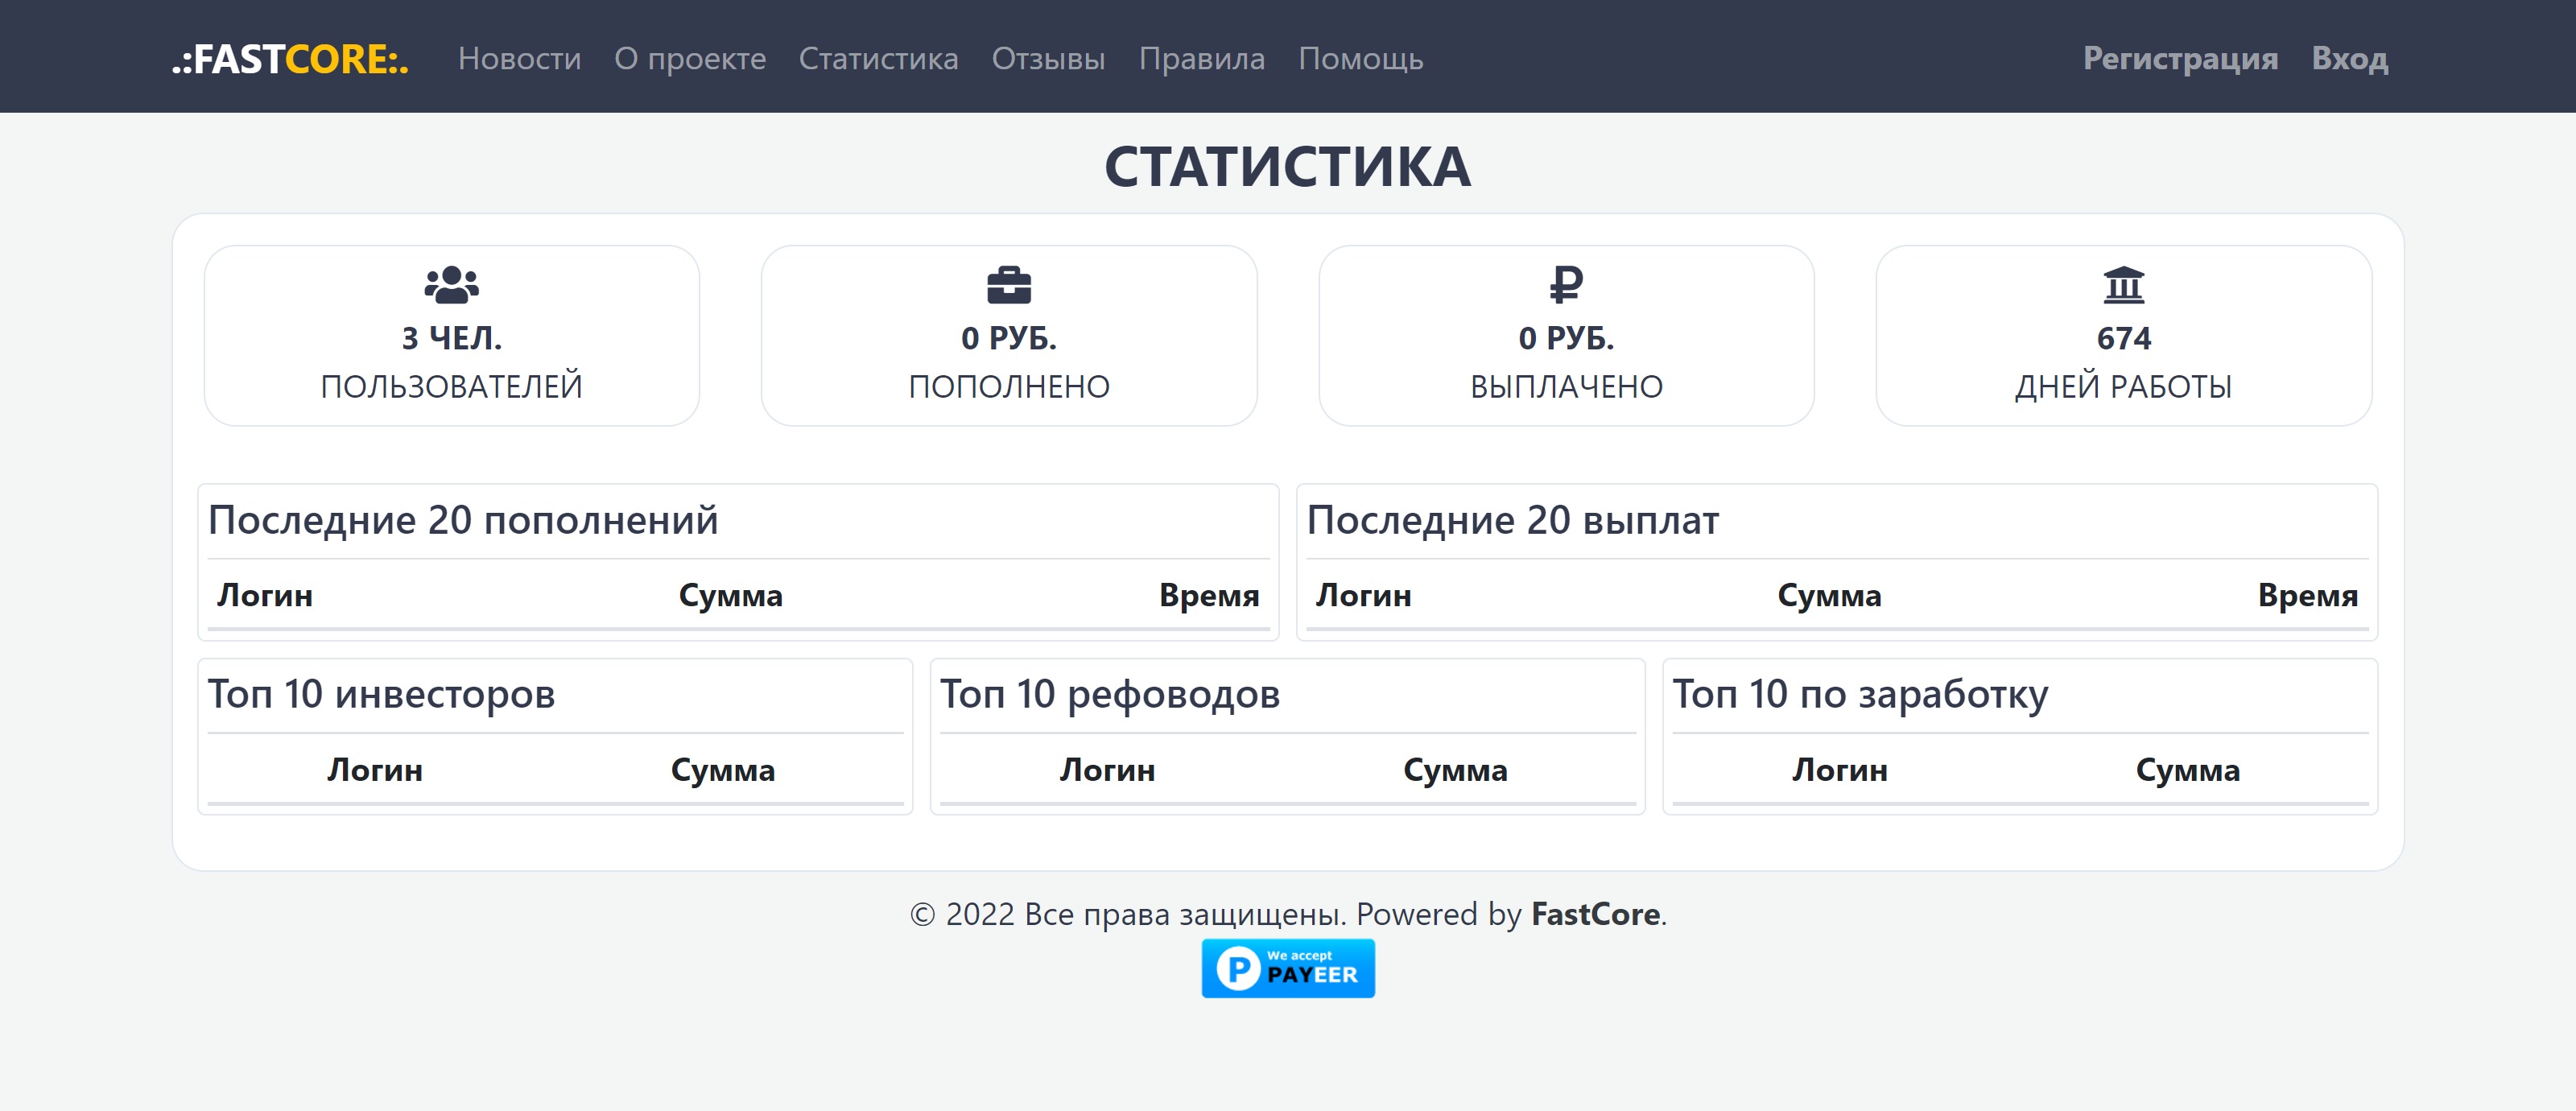Navigate to Правила
This screenshot has height=1111, width=2576.
pyautogui.click(x=1201, y=59)
